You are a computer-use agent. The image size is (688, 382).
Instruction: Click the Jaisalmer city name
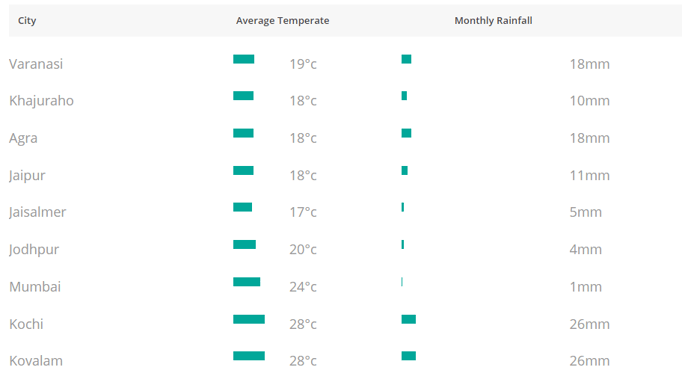coord(37,212)
